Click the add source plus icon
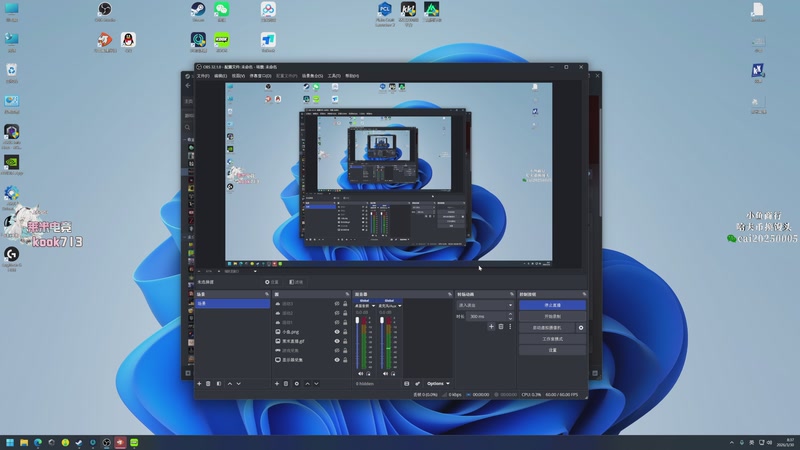The width and height of the screenshot is (800, 450). 276,383
